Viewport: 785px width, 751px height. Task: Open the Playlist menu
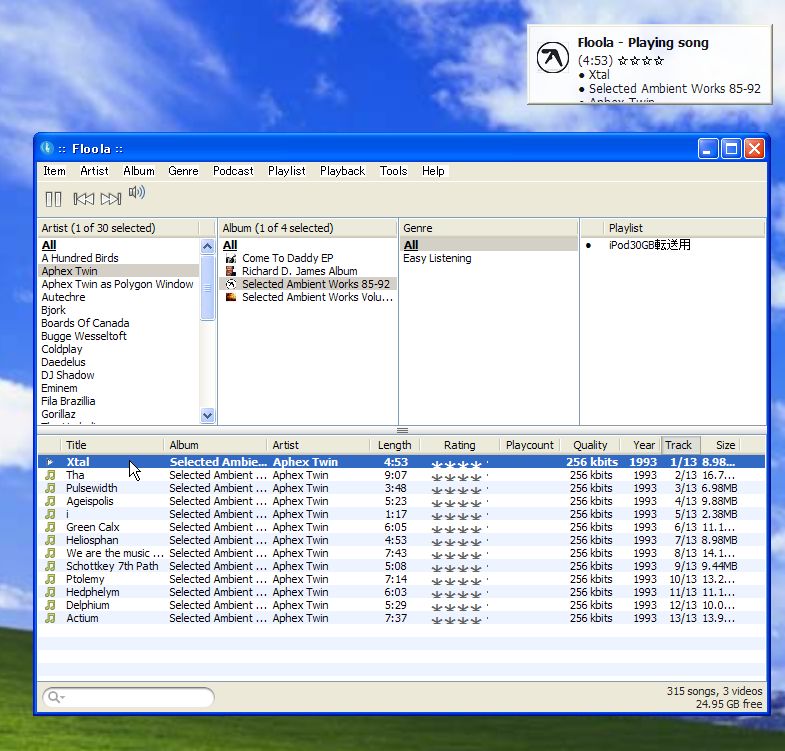point(286,171)
